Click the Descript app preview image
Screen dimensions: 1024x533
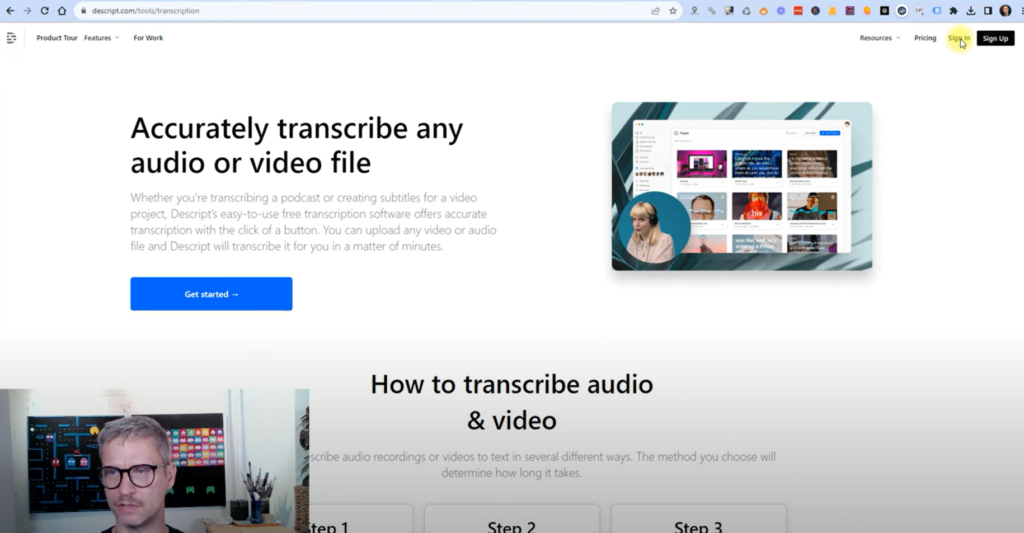pyautogui.click(x=742, y=186)
